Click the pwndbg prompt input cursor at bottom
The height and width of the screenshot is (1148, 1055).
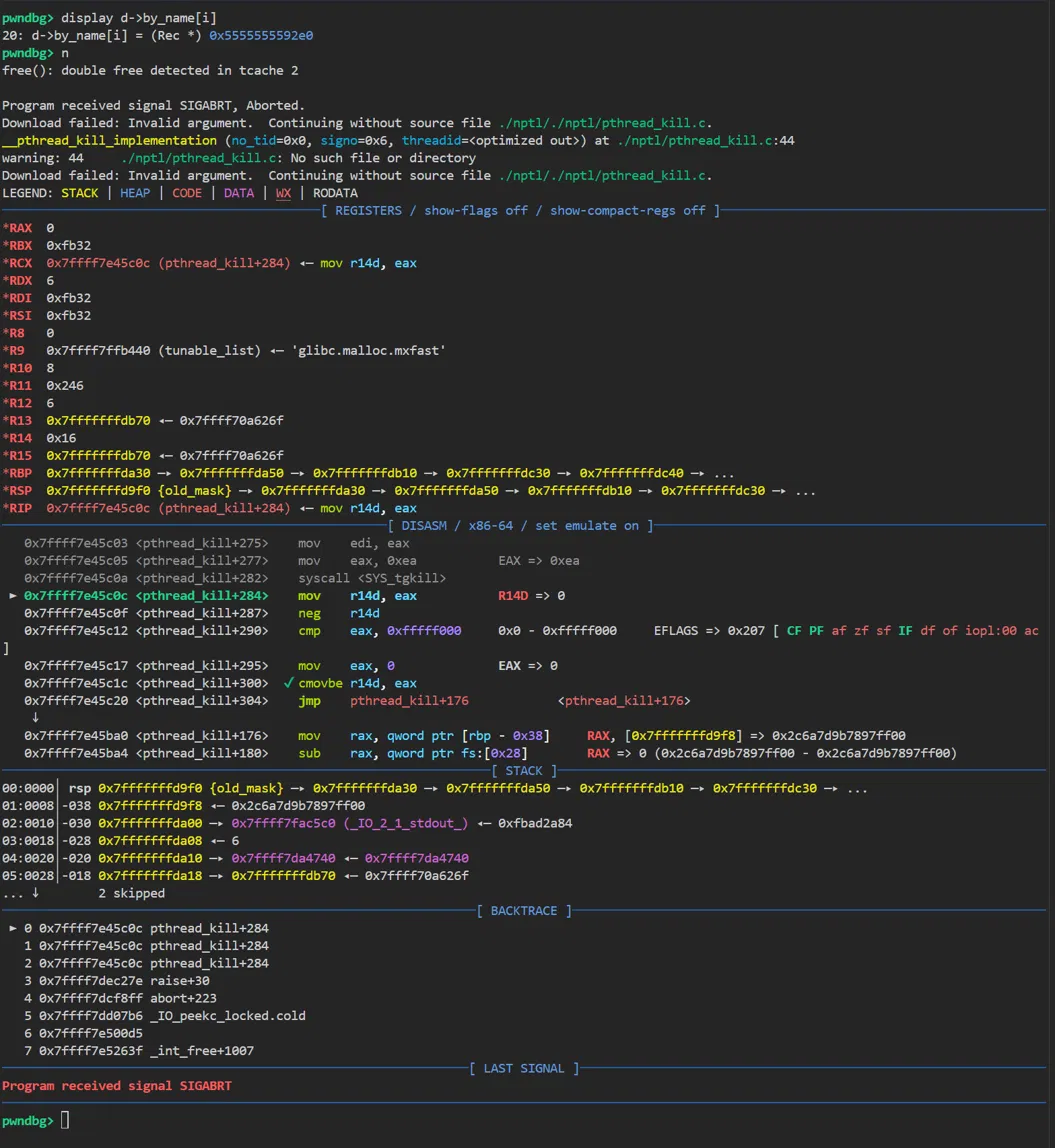coord(65,1120)
